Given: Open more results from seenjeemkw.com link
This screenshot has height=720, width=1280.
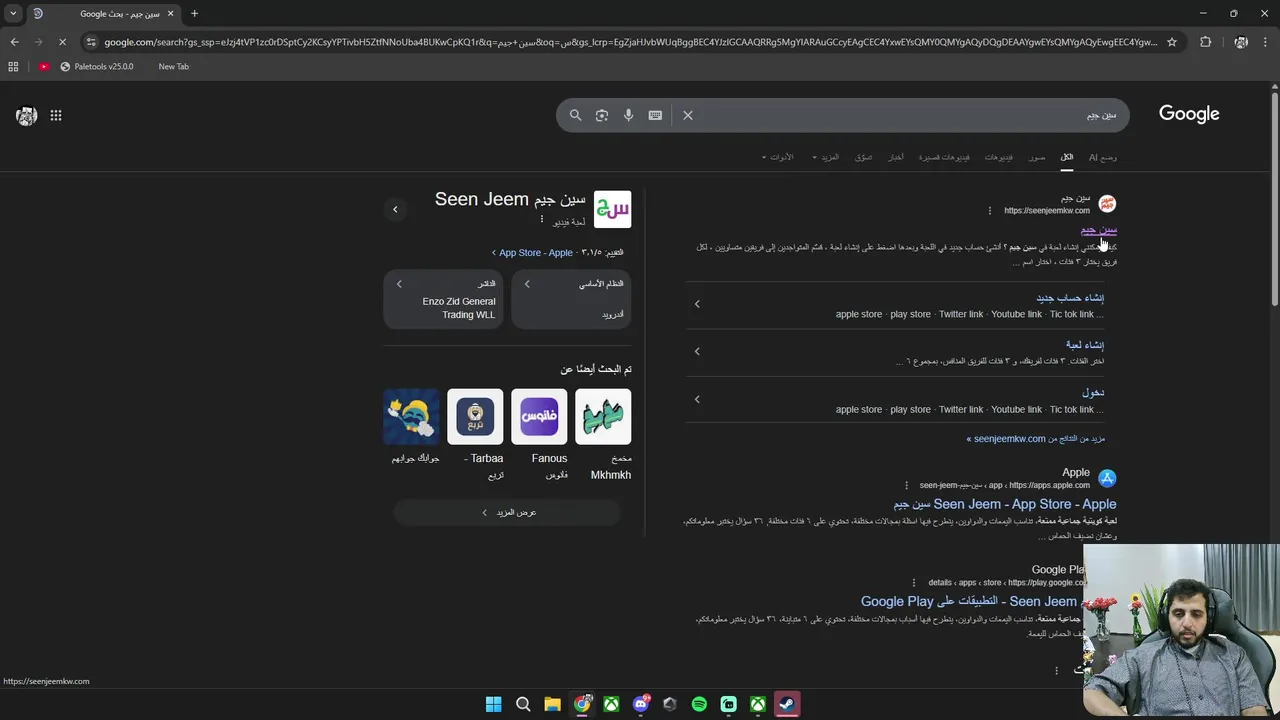Looking at the screenshot, I should (1035, 438).
